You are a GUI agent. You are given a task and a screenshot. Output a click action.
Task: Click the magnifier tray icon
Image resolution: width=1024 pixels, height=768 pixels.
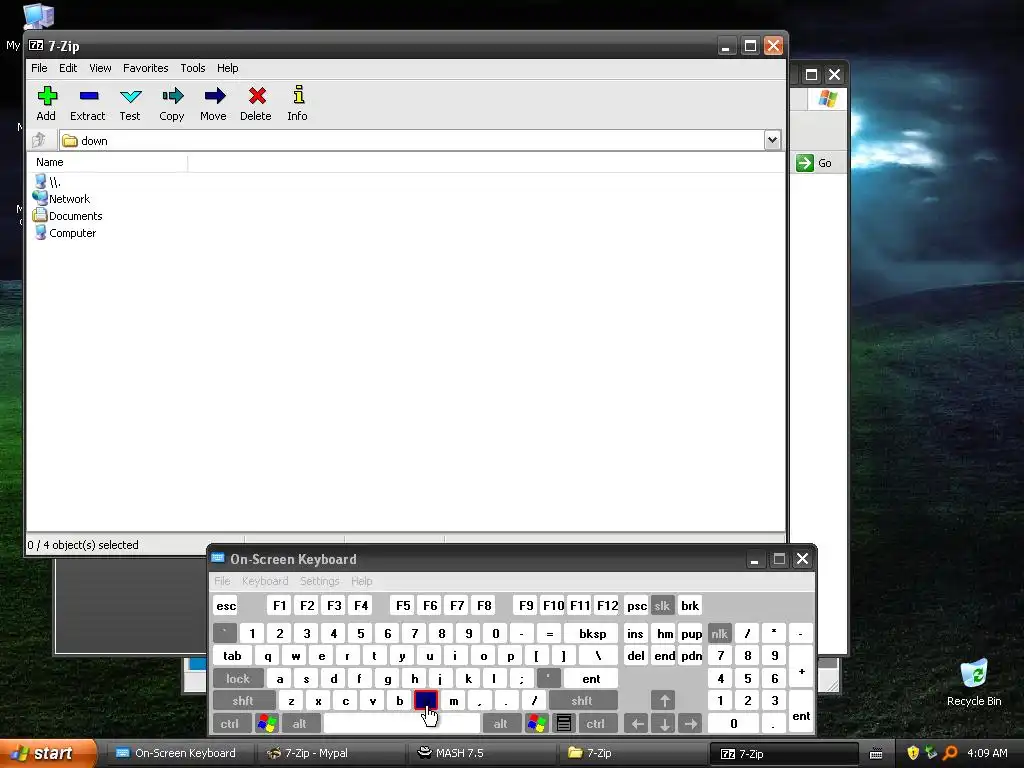pos(950,753)
